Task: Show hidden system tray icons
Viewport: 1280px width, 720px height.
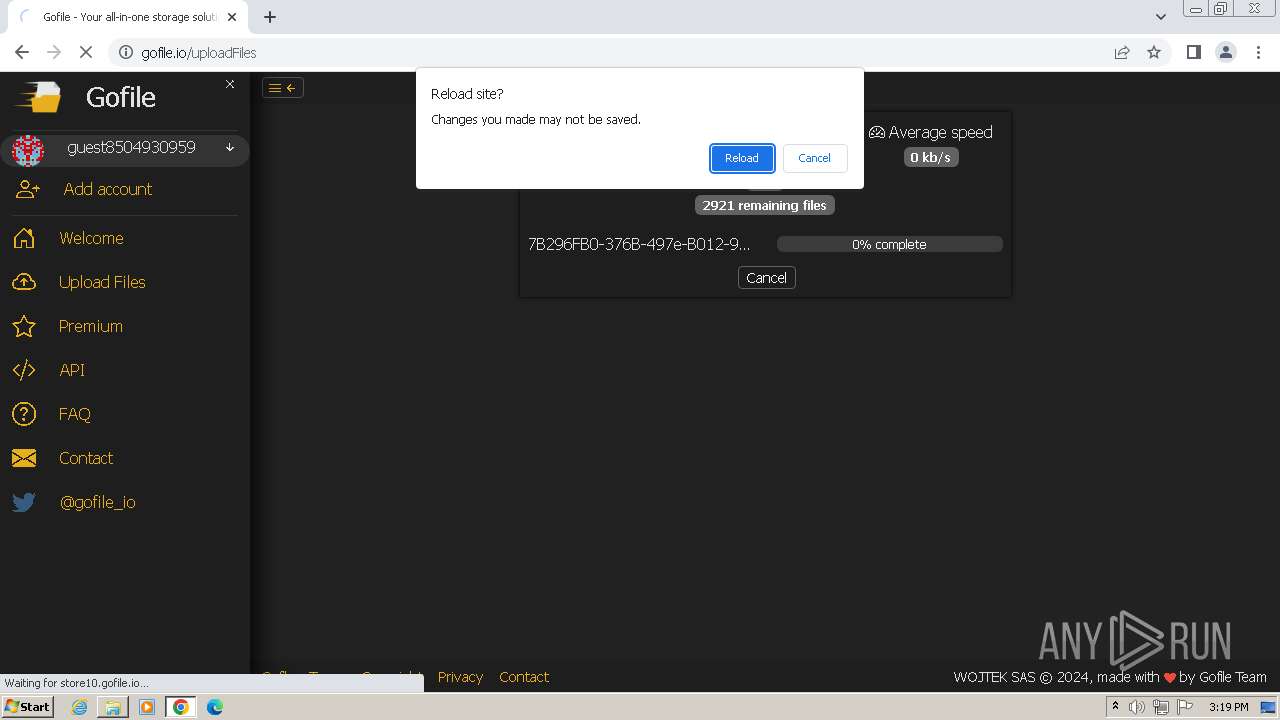Action: 1115,707
